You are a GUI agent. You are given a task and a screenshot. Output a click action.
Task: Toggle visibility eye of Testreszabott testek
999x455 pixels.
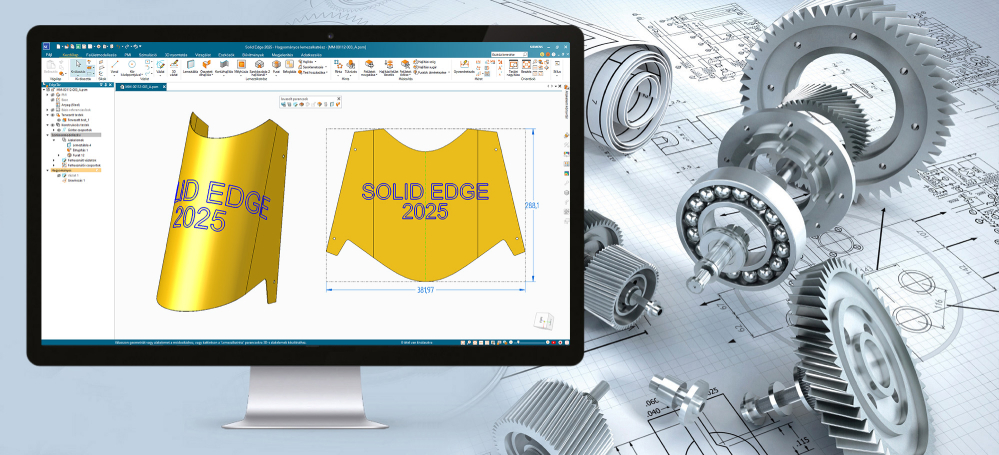[x=53, y=115]
